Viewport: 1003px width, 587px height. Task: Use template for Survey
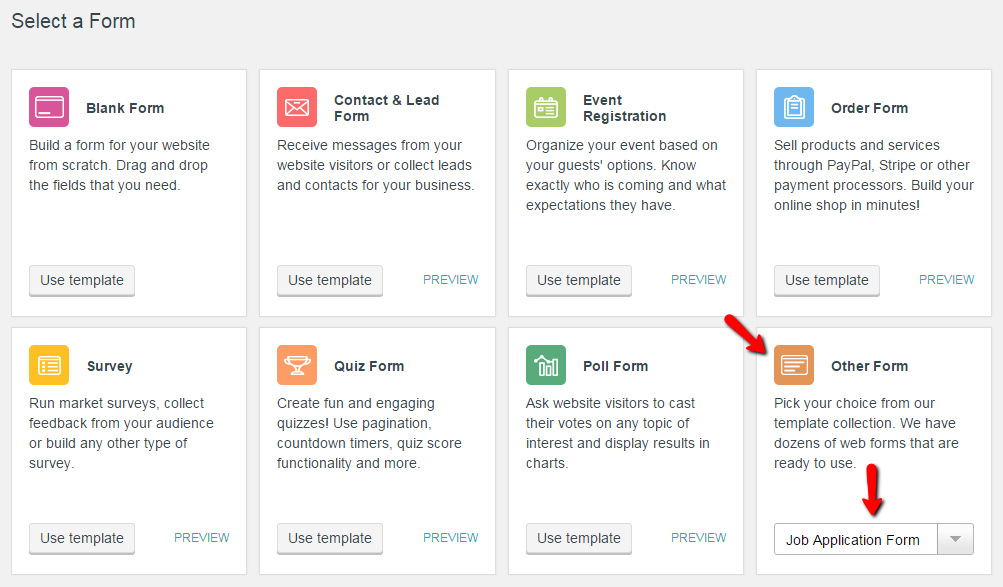point(82,538)
